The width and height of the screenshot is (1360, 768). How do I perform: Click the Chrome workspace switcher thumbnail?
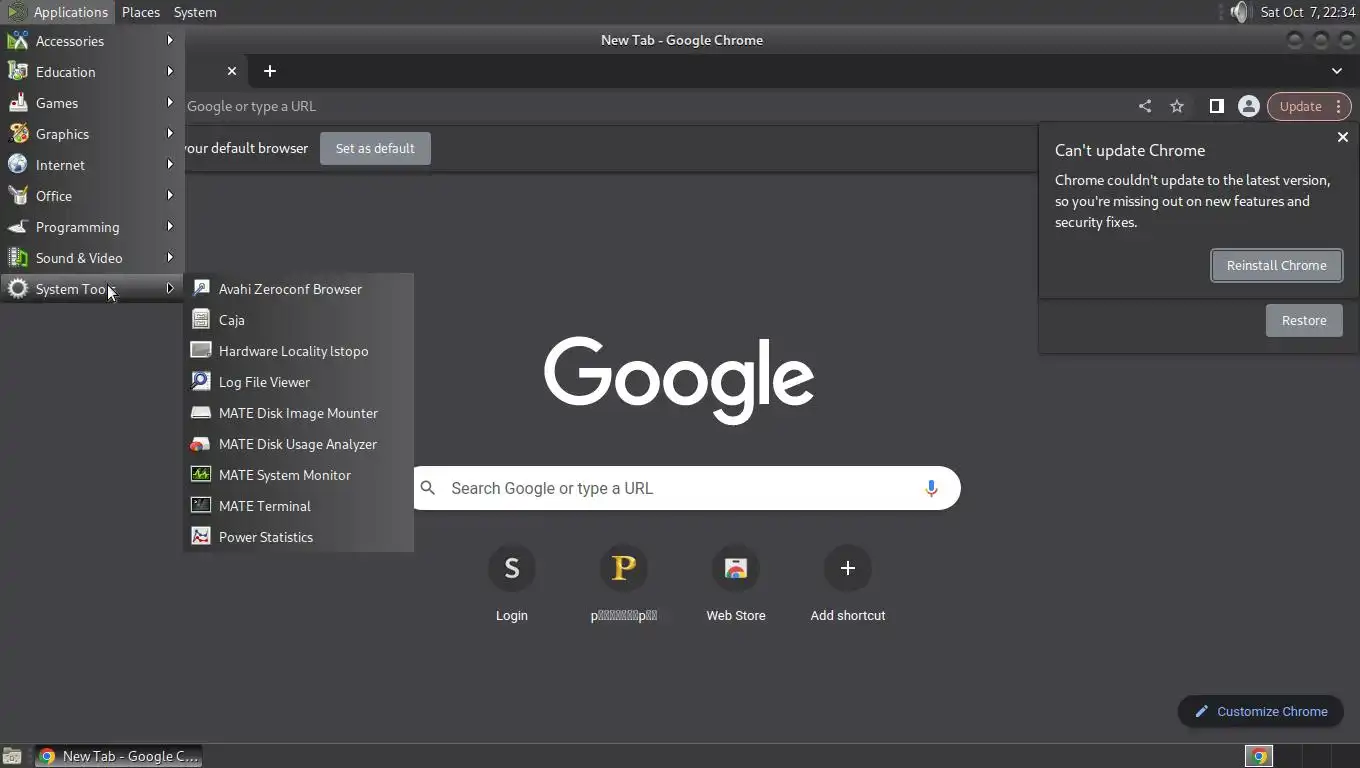pyautogui.click(x=1260, y=756)
